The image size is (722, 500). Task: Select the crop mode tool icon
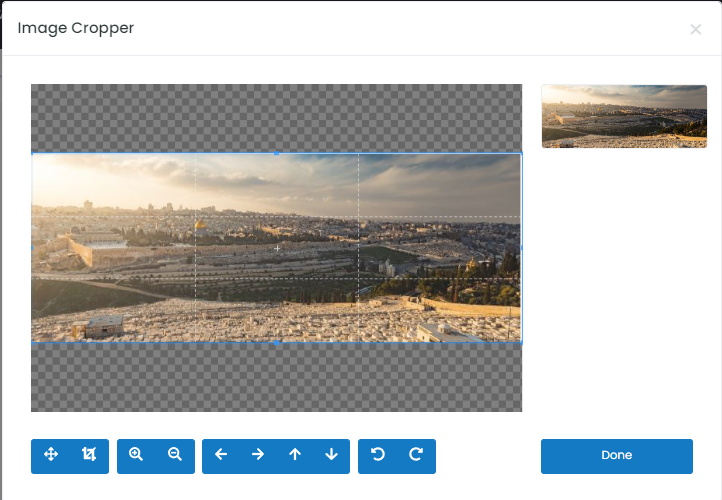tap(89, 455)
